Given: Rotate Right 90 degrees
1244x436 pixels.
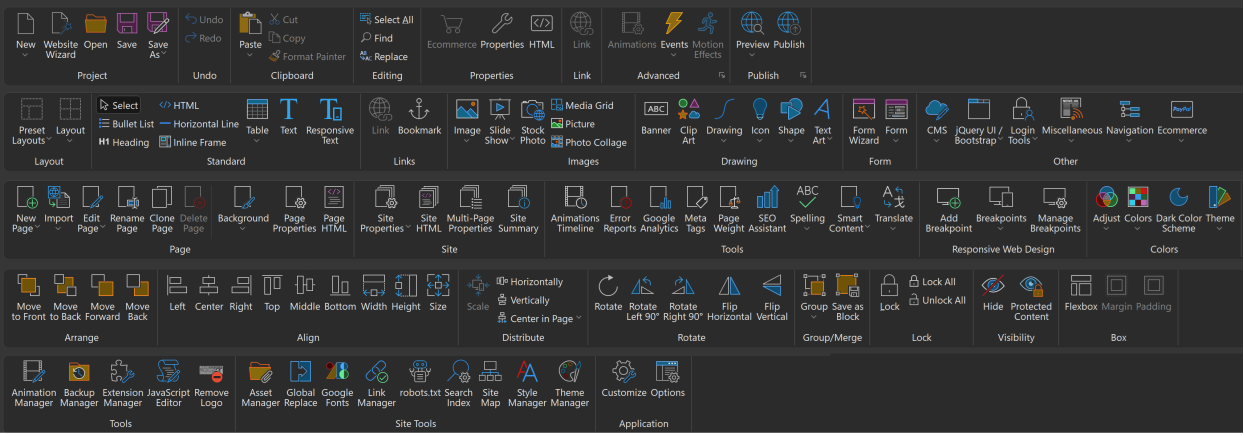Looking at the screenshot, I should point(683,297).
